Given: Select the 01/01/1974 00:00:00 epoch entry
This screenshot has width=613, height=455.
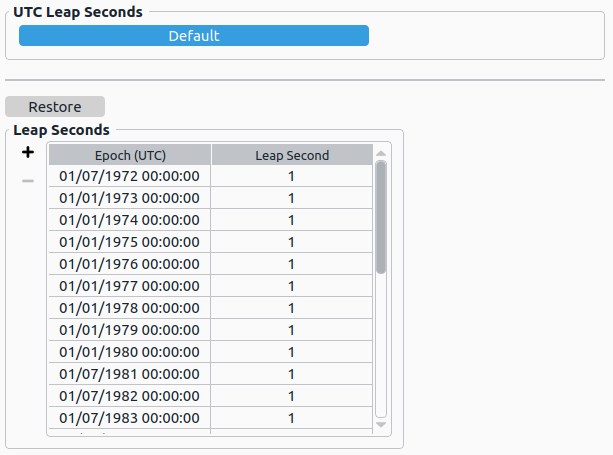Looking at the screenshot, I should click(130, 220).
